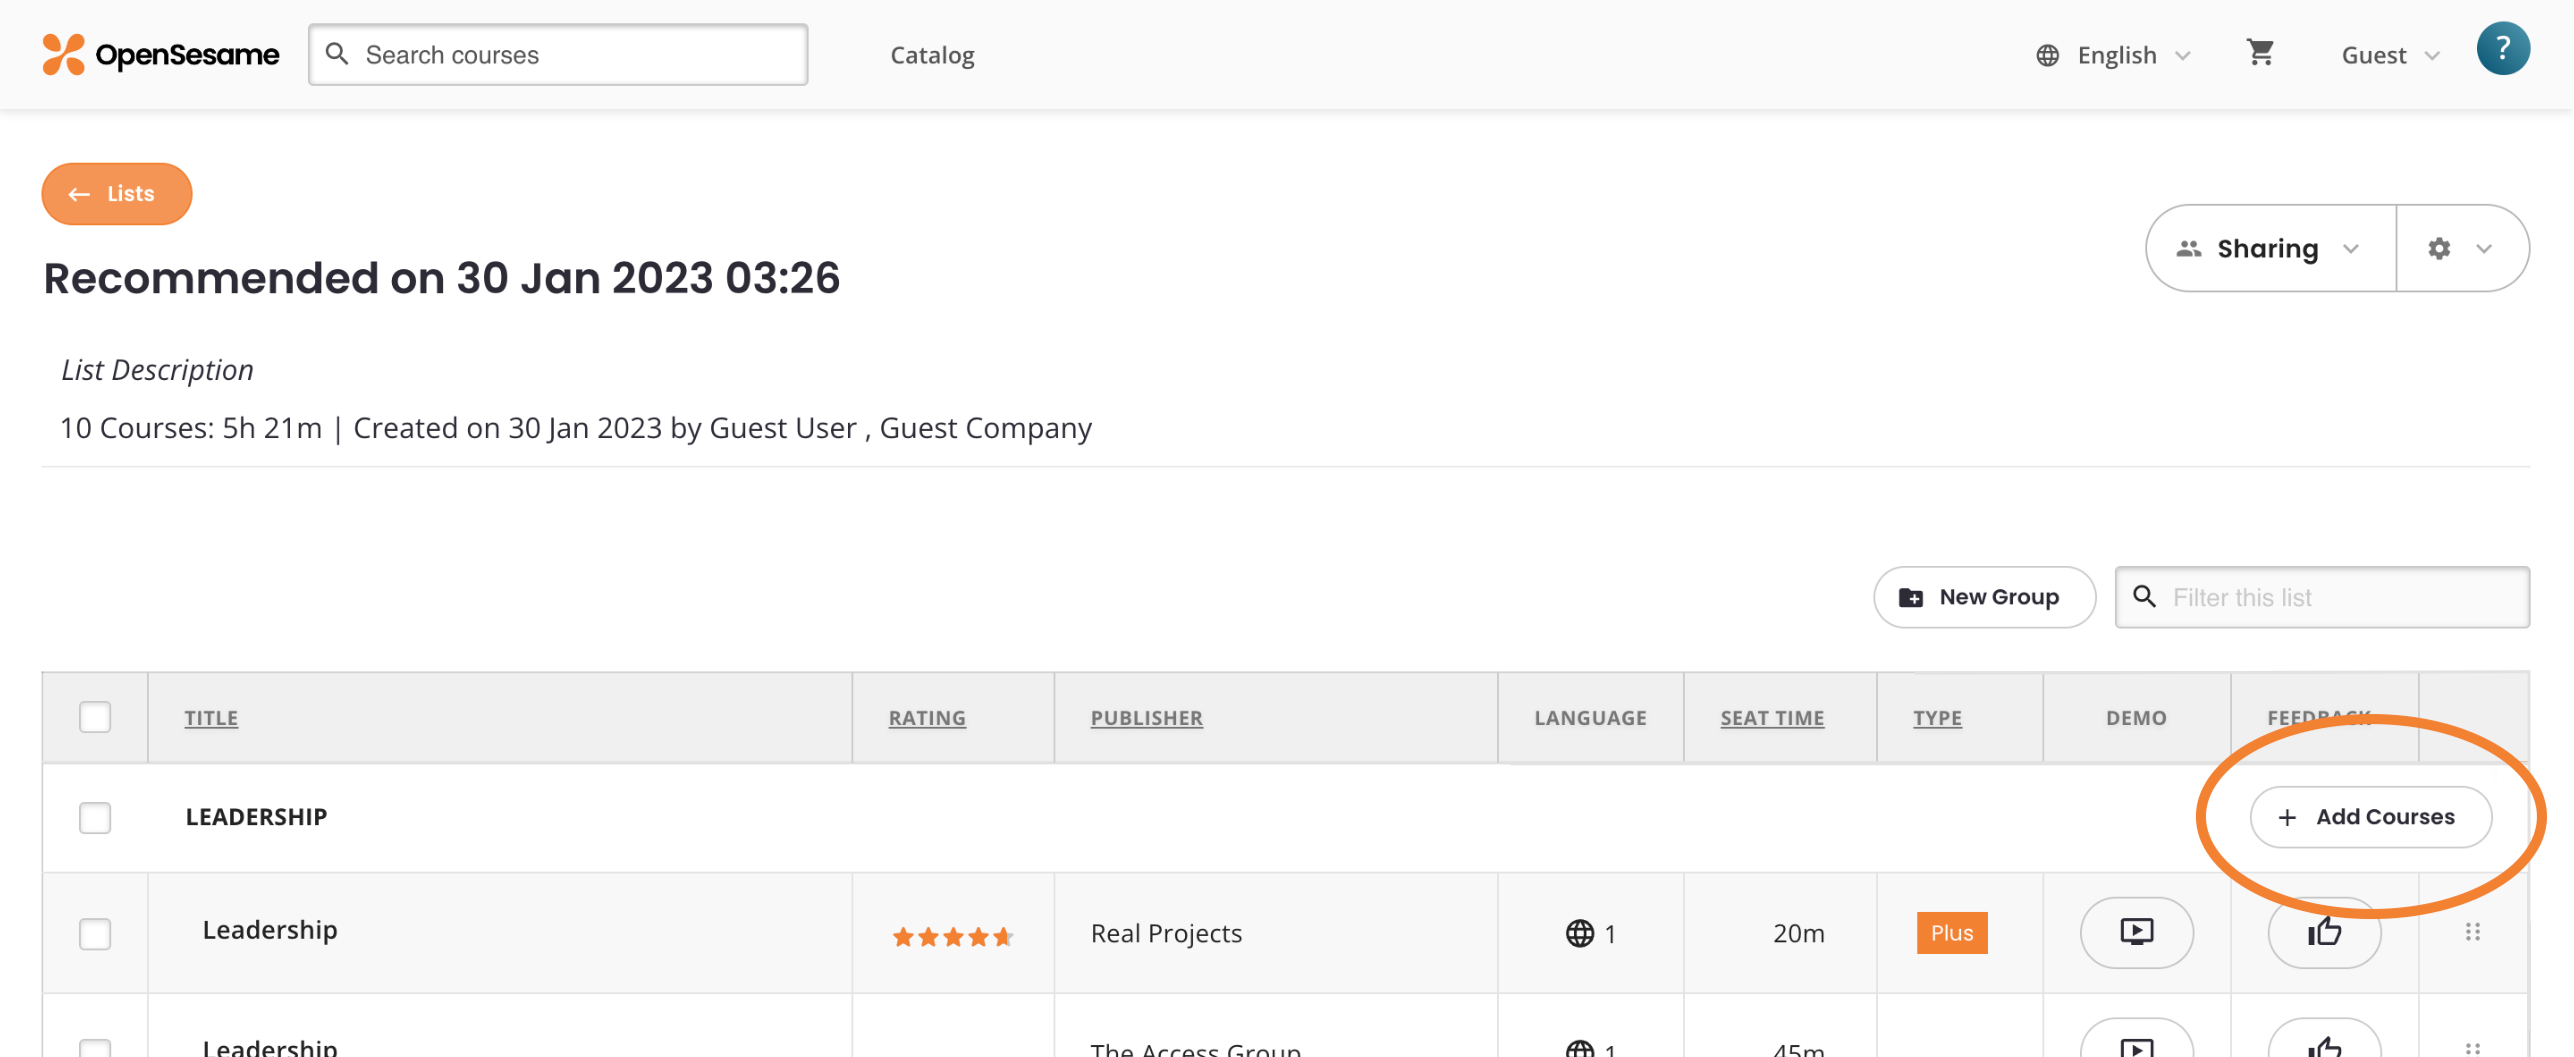The width and height of the screenshot is (2574, 1057).
Task: Click the folder icon on New Group
Action: (1910, 598)
